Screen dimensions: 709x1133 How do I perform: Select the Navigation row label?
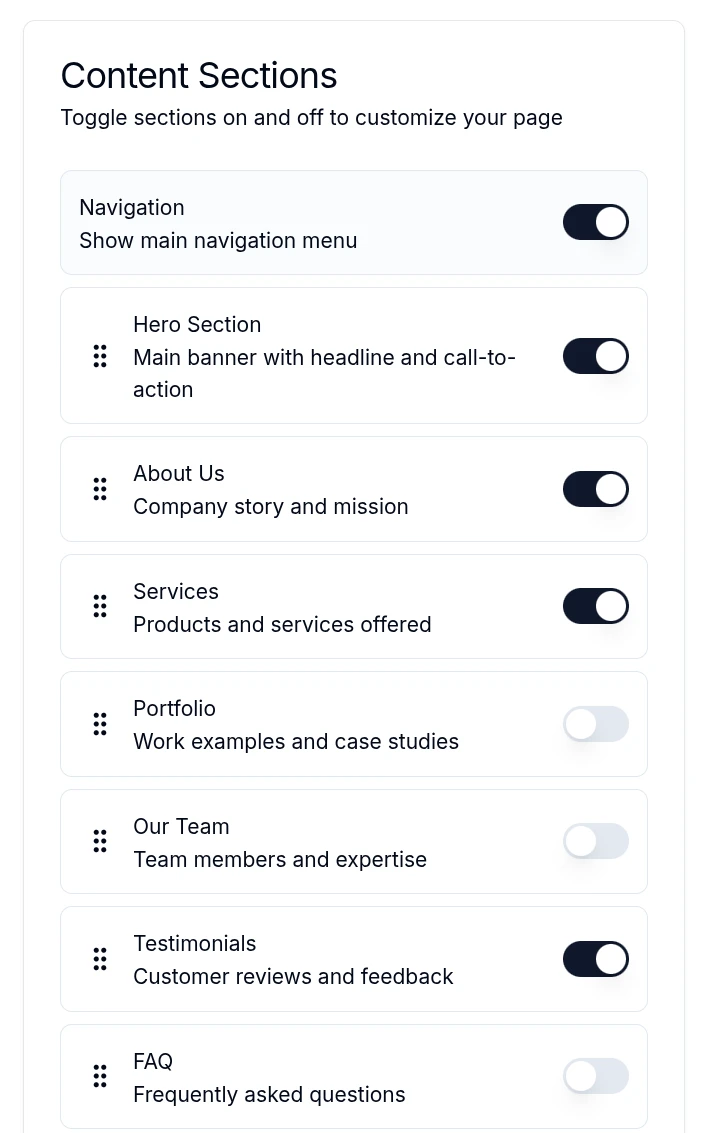132,207
